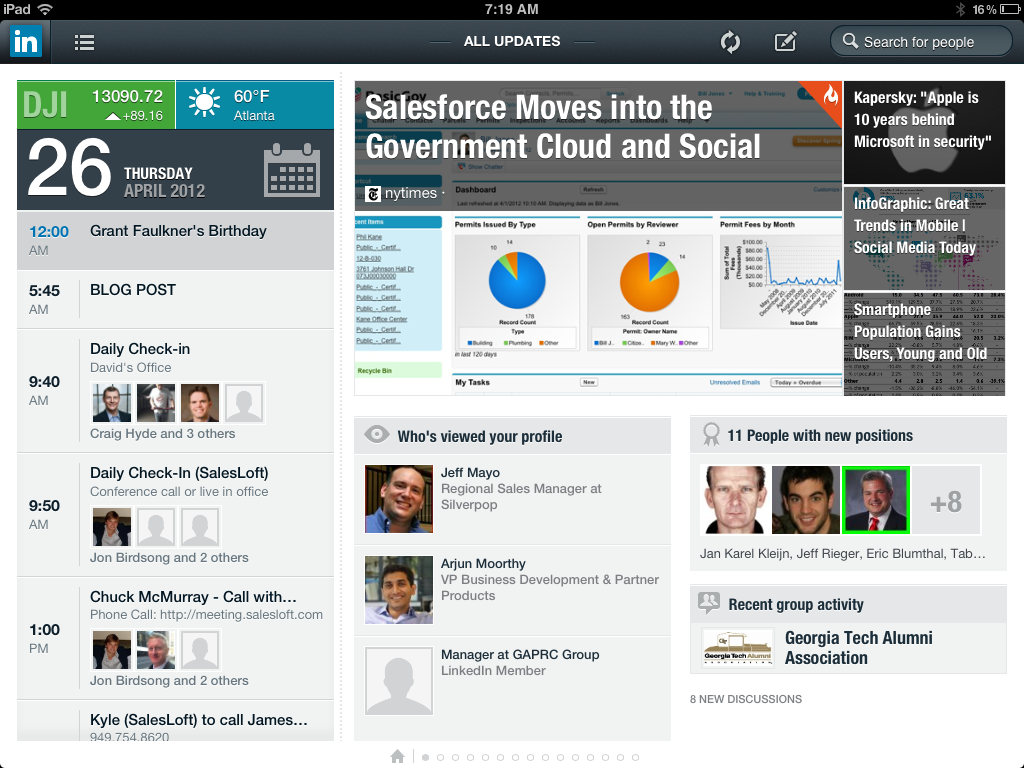Tap Craig Hyde and 3 others

tap(163, 434)
